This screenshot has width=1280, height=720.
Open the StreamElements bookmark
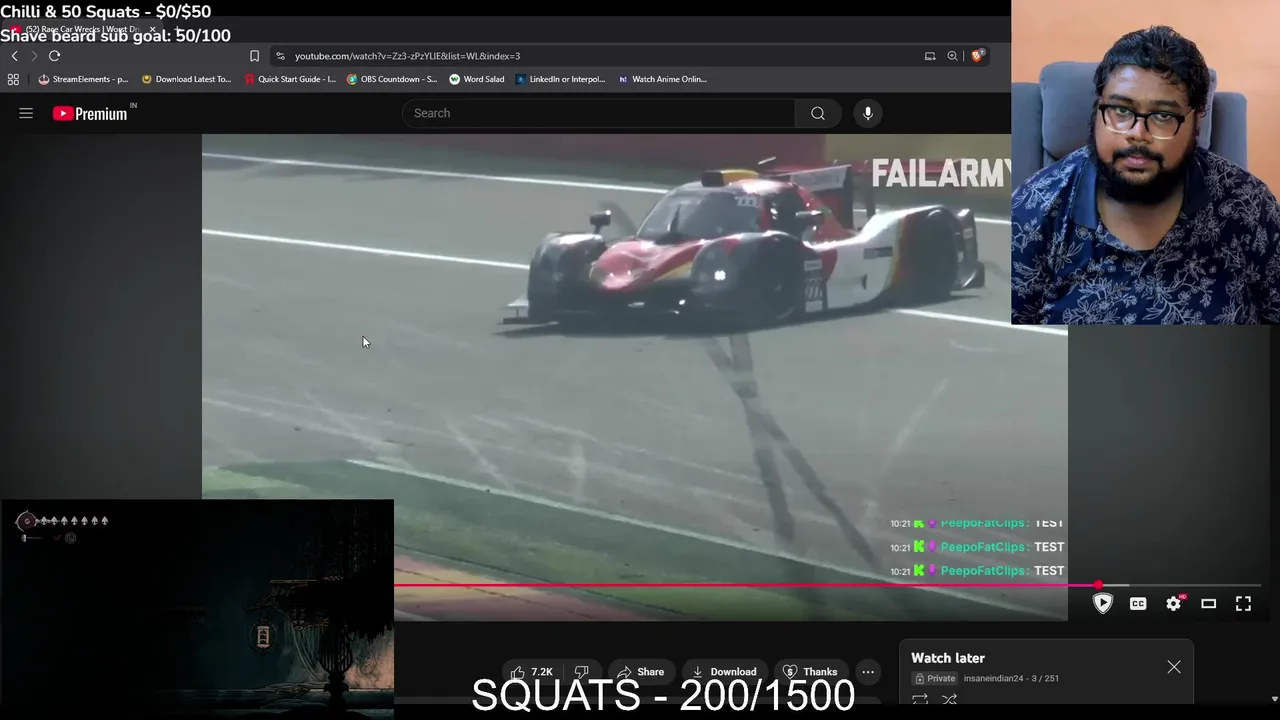[x=83, y=79]
